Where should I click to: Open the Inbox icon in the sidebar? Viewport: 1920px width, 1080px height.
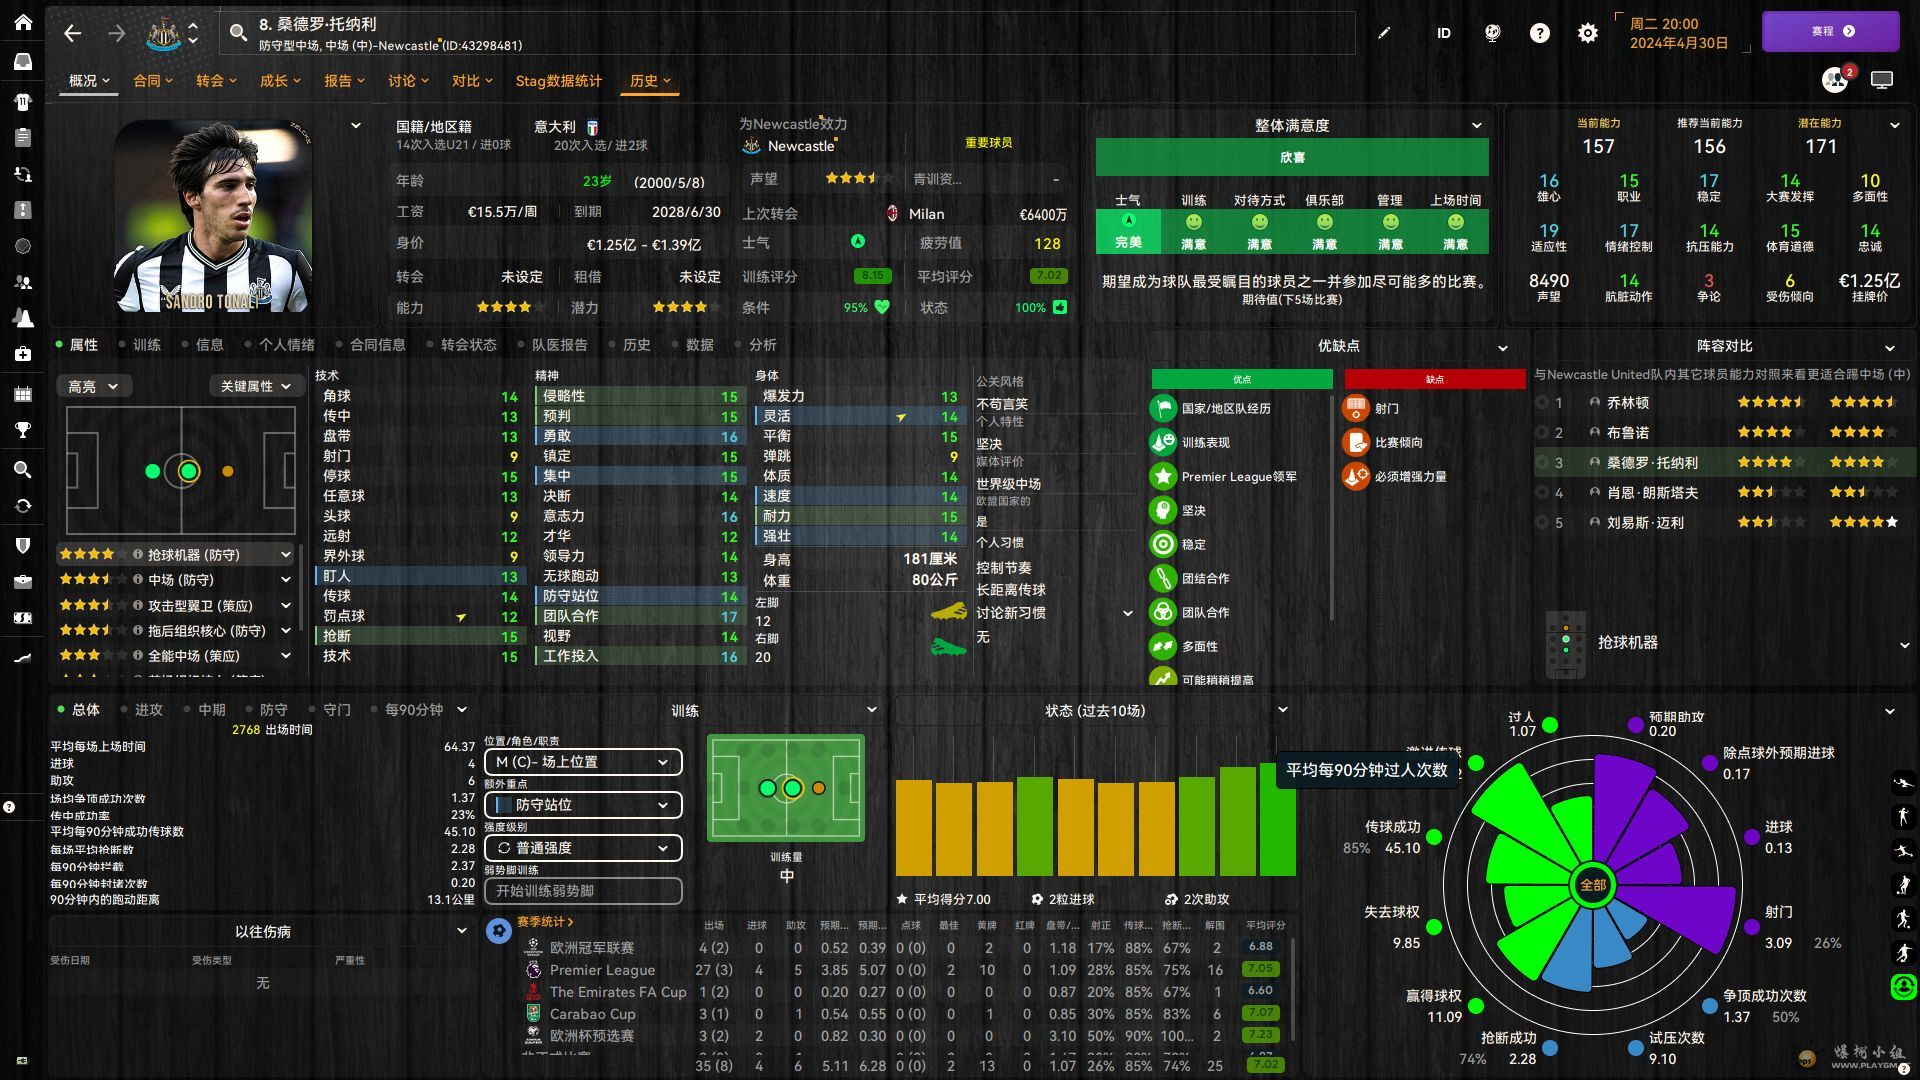tap(23, 62)
